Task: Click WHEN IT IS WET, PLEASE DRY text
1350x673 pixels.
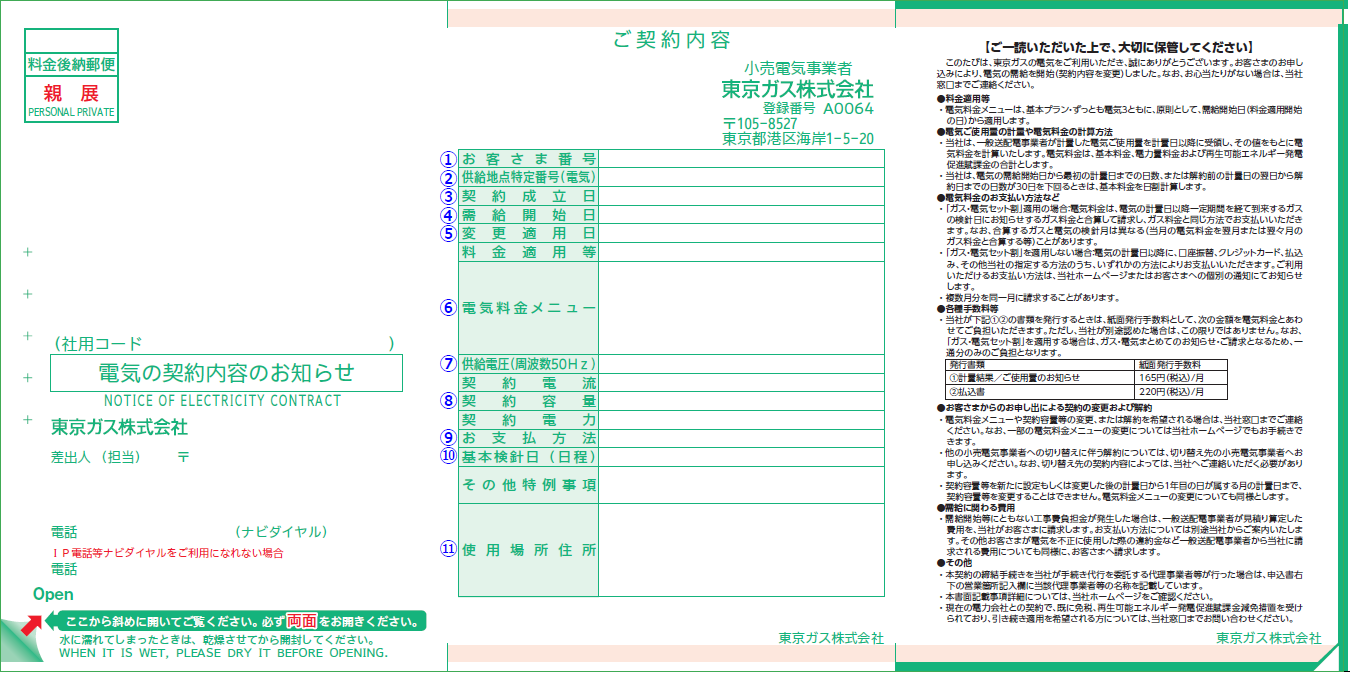Action: (223, 653)
